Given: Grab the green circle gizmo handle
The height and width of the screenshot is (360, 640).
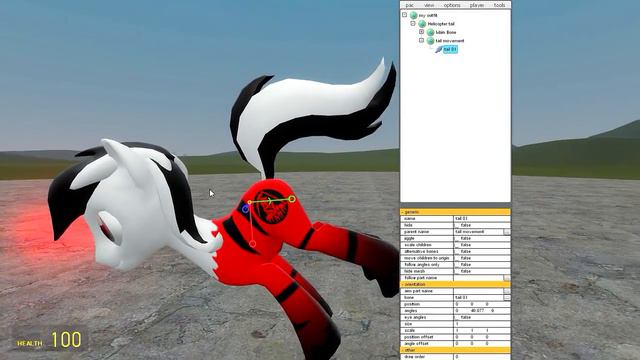Looking at the screenshot, I should [x=292, y=199].
